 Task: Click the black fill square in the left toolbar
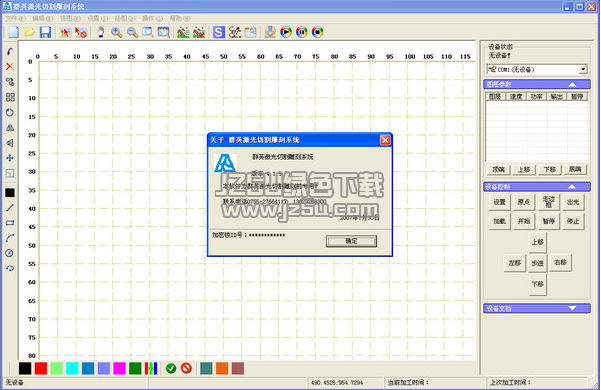[x=10, y=193]
